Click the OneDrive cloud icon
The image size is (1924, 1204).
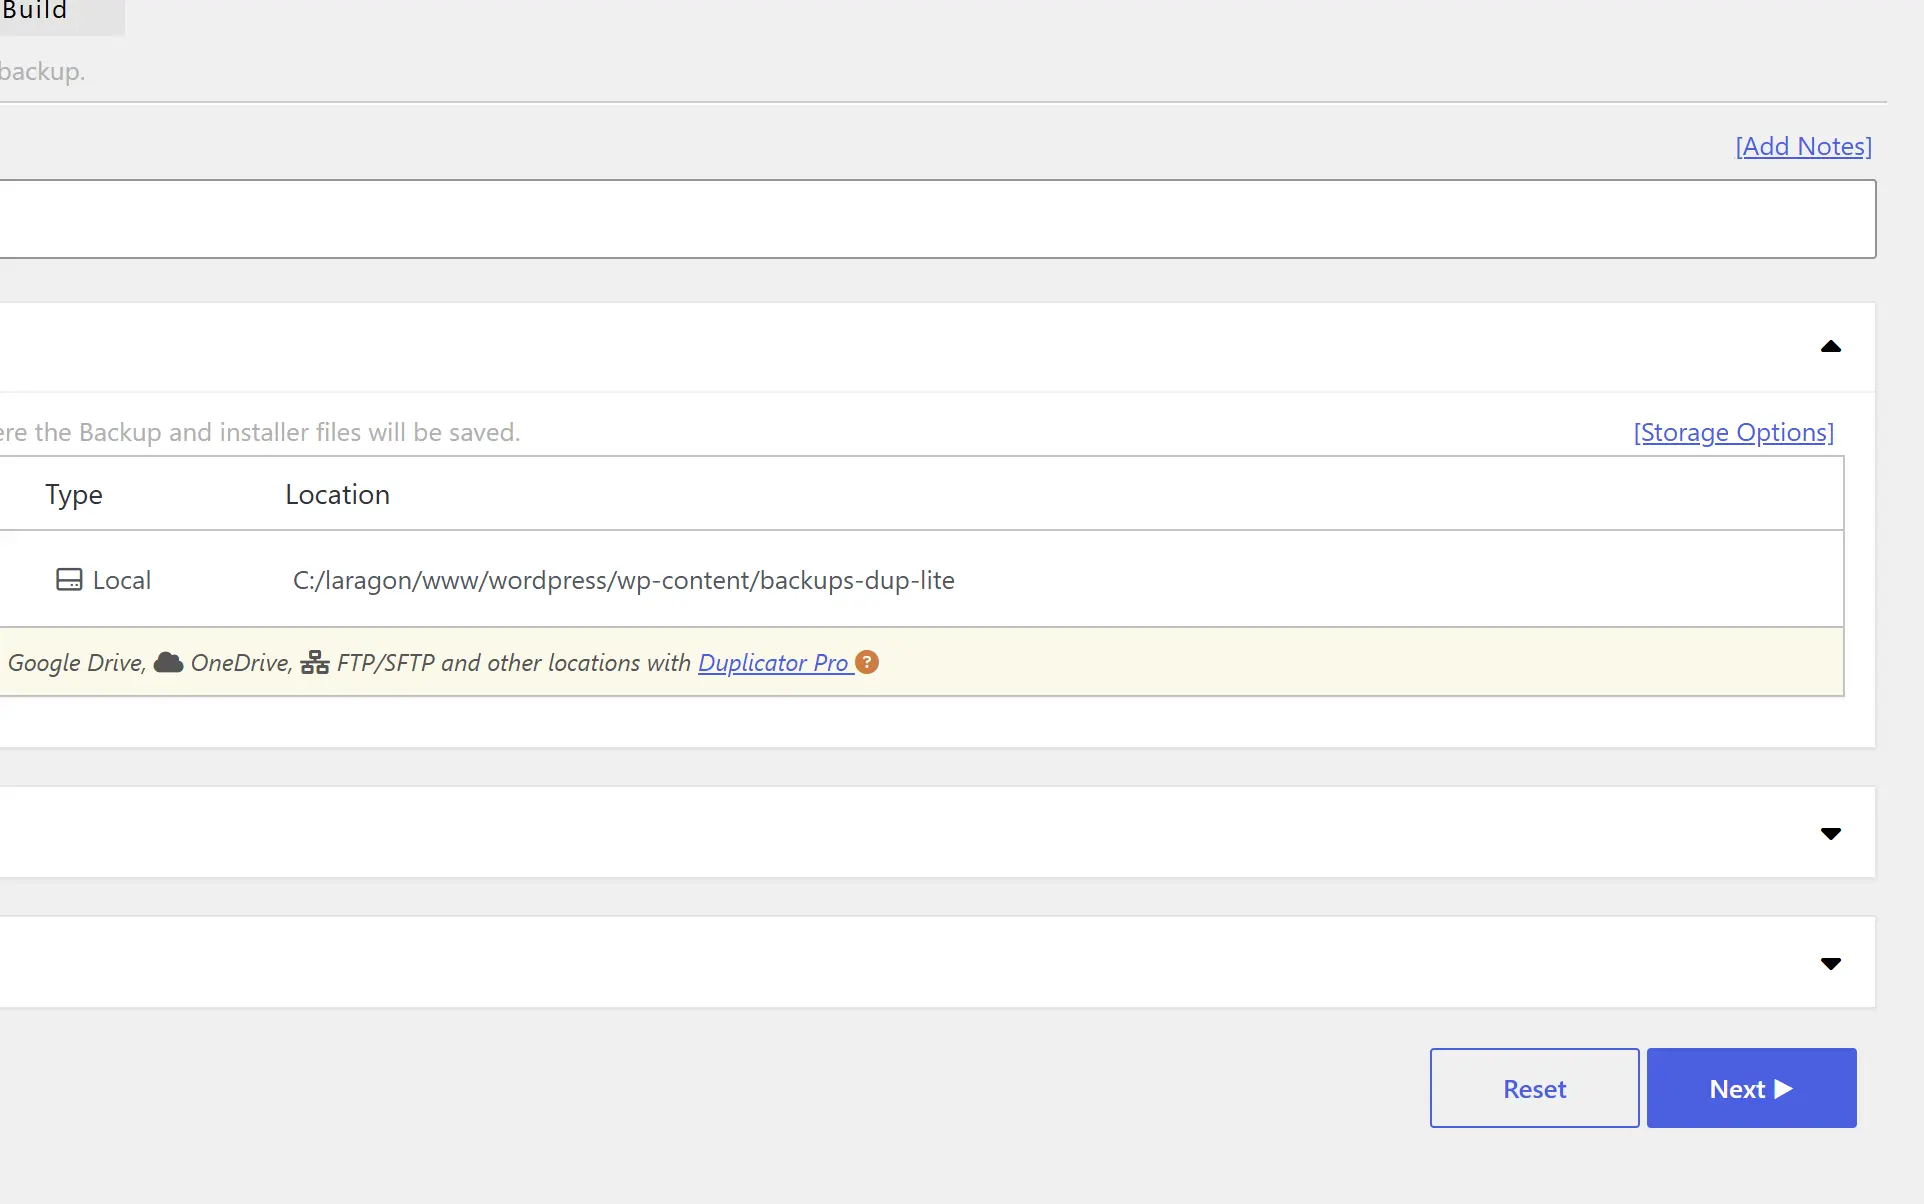(x=168, y=662)
